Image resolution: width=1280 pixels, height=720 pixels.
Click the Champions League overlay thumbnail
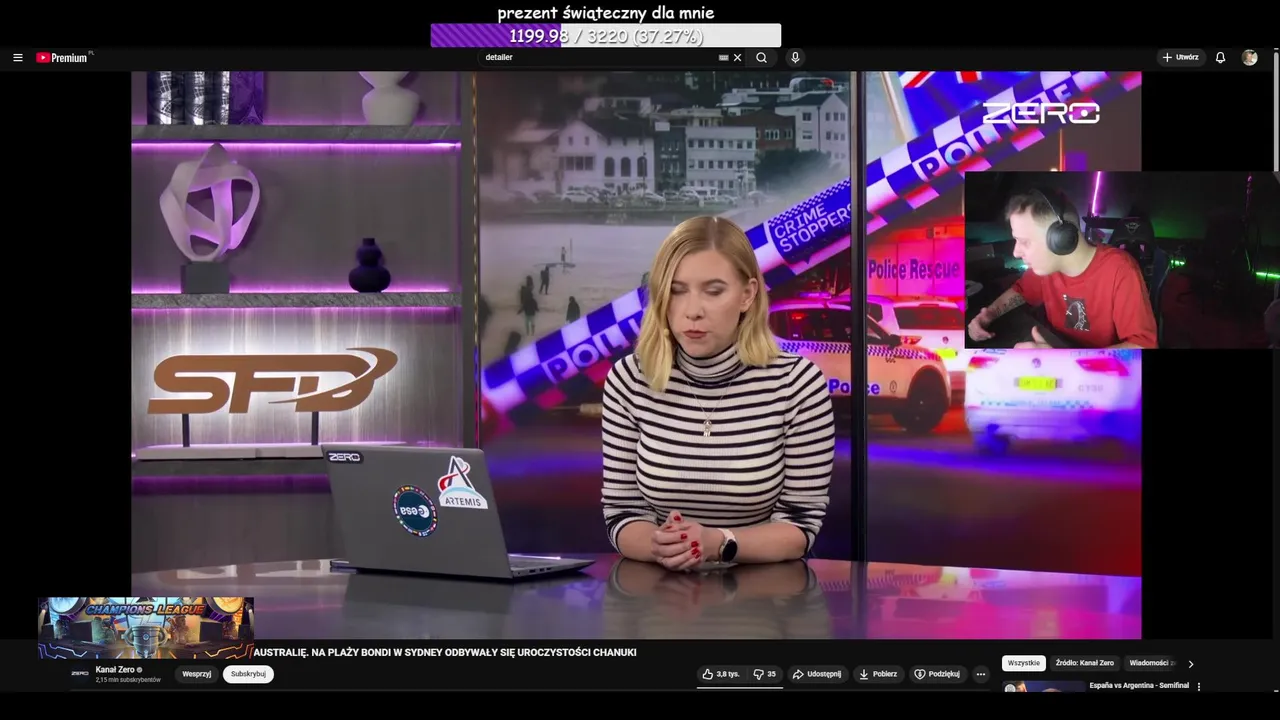click(x=146, y=628)
